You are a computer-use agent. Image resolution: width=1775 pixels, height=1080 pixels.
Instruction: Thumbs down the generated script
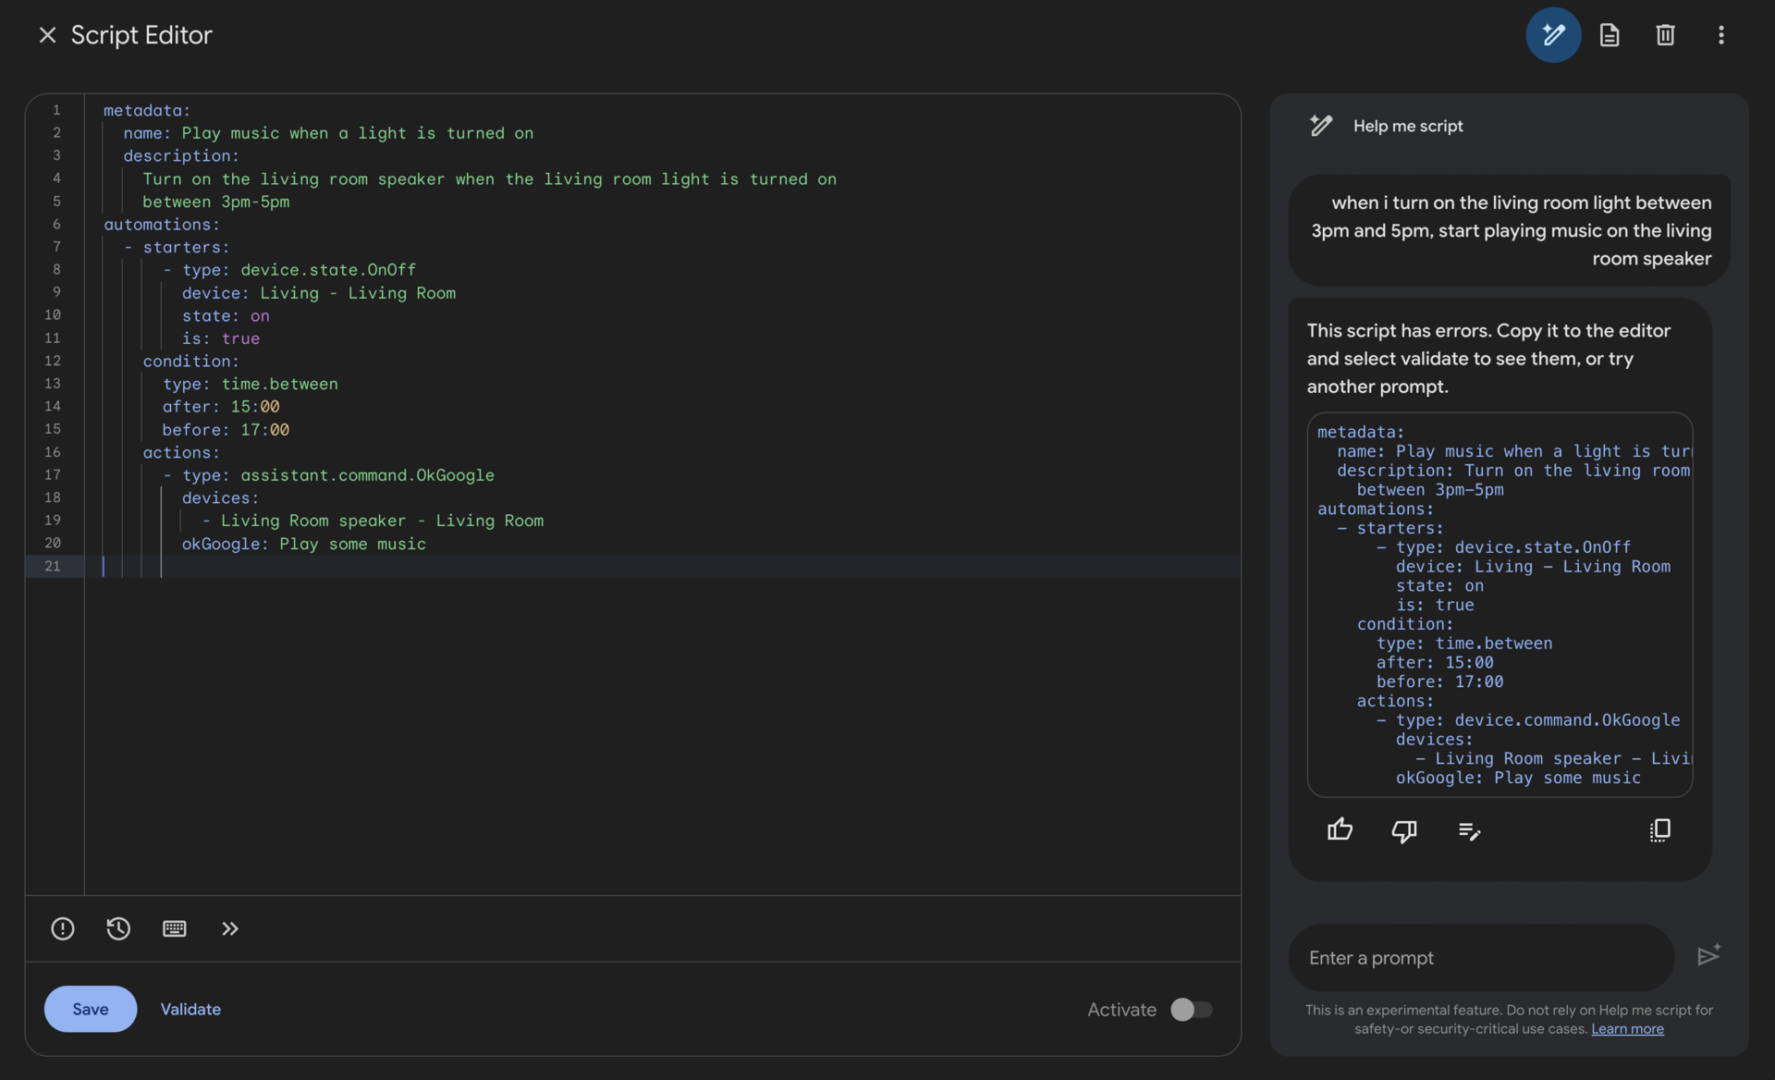pyautogui.click(x=1404, y=831)
